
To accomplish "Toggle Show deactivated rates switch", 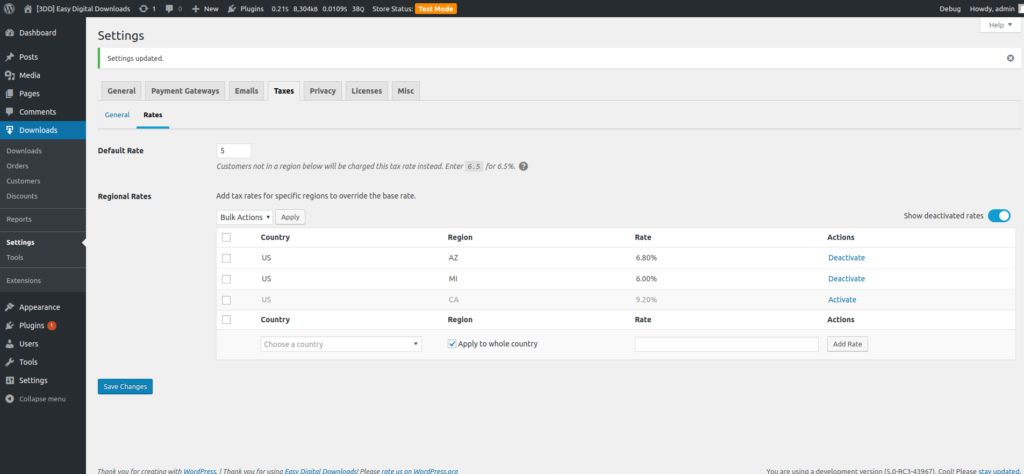I will click(x=999, y=215).
